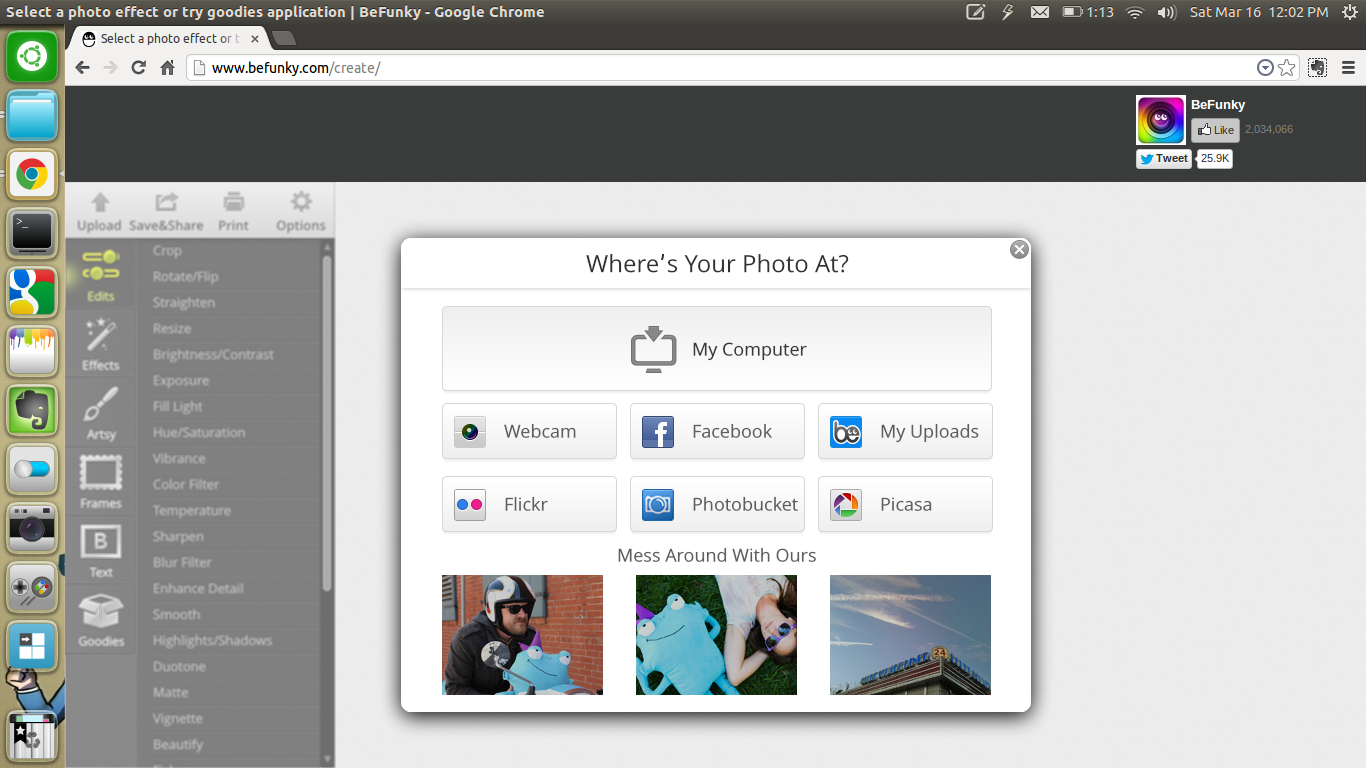Select Rotate/Flip in edits list
Screen dimensions: 1366x768
click(185, 276)
